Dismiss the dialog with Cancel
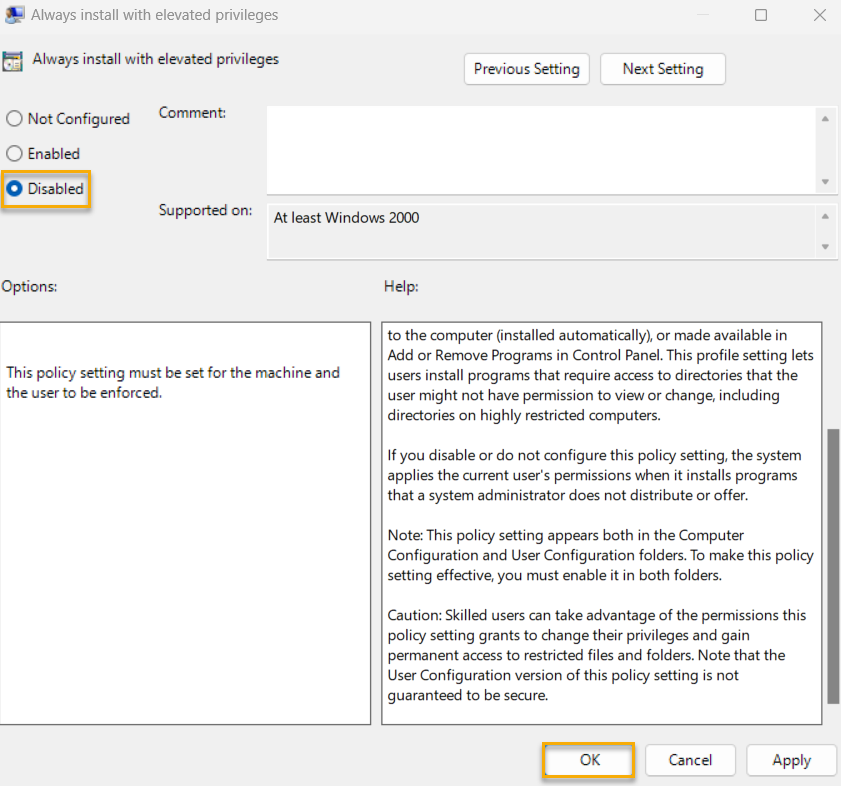The height and width of the screenshot is (786, 841). 690,760
